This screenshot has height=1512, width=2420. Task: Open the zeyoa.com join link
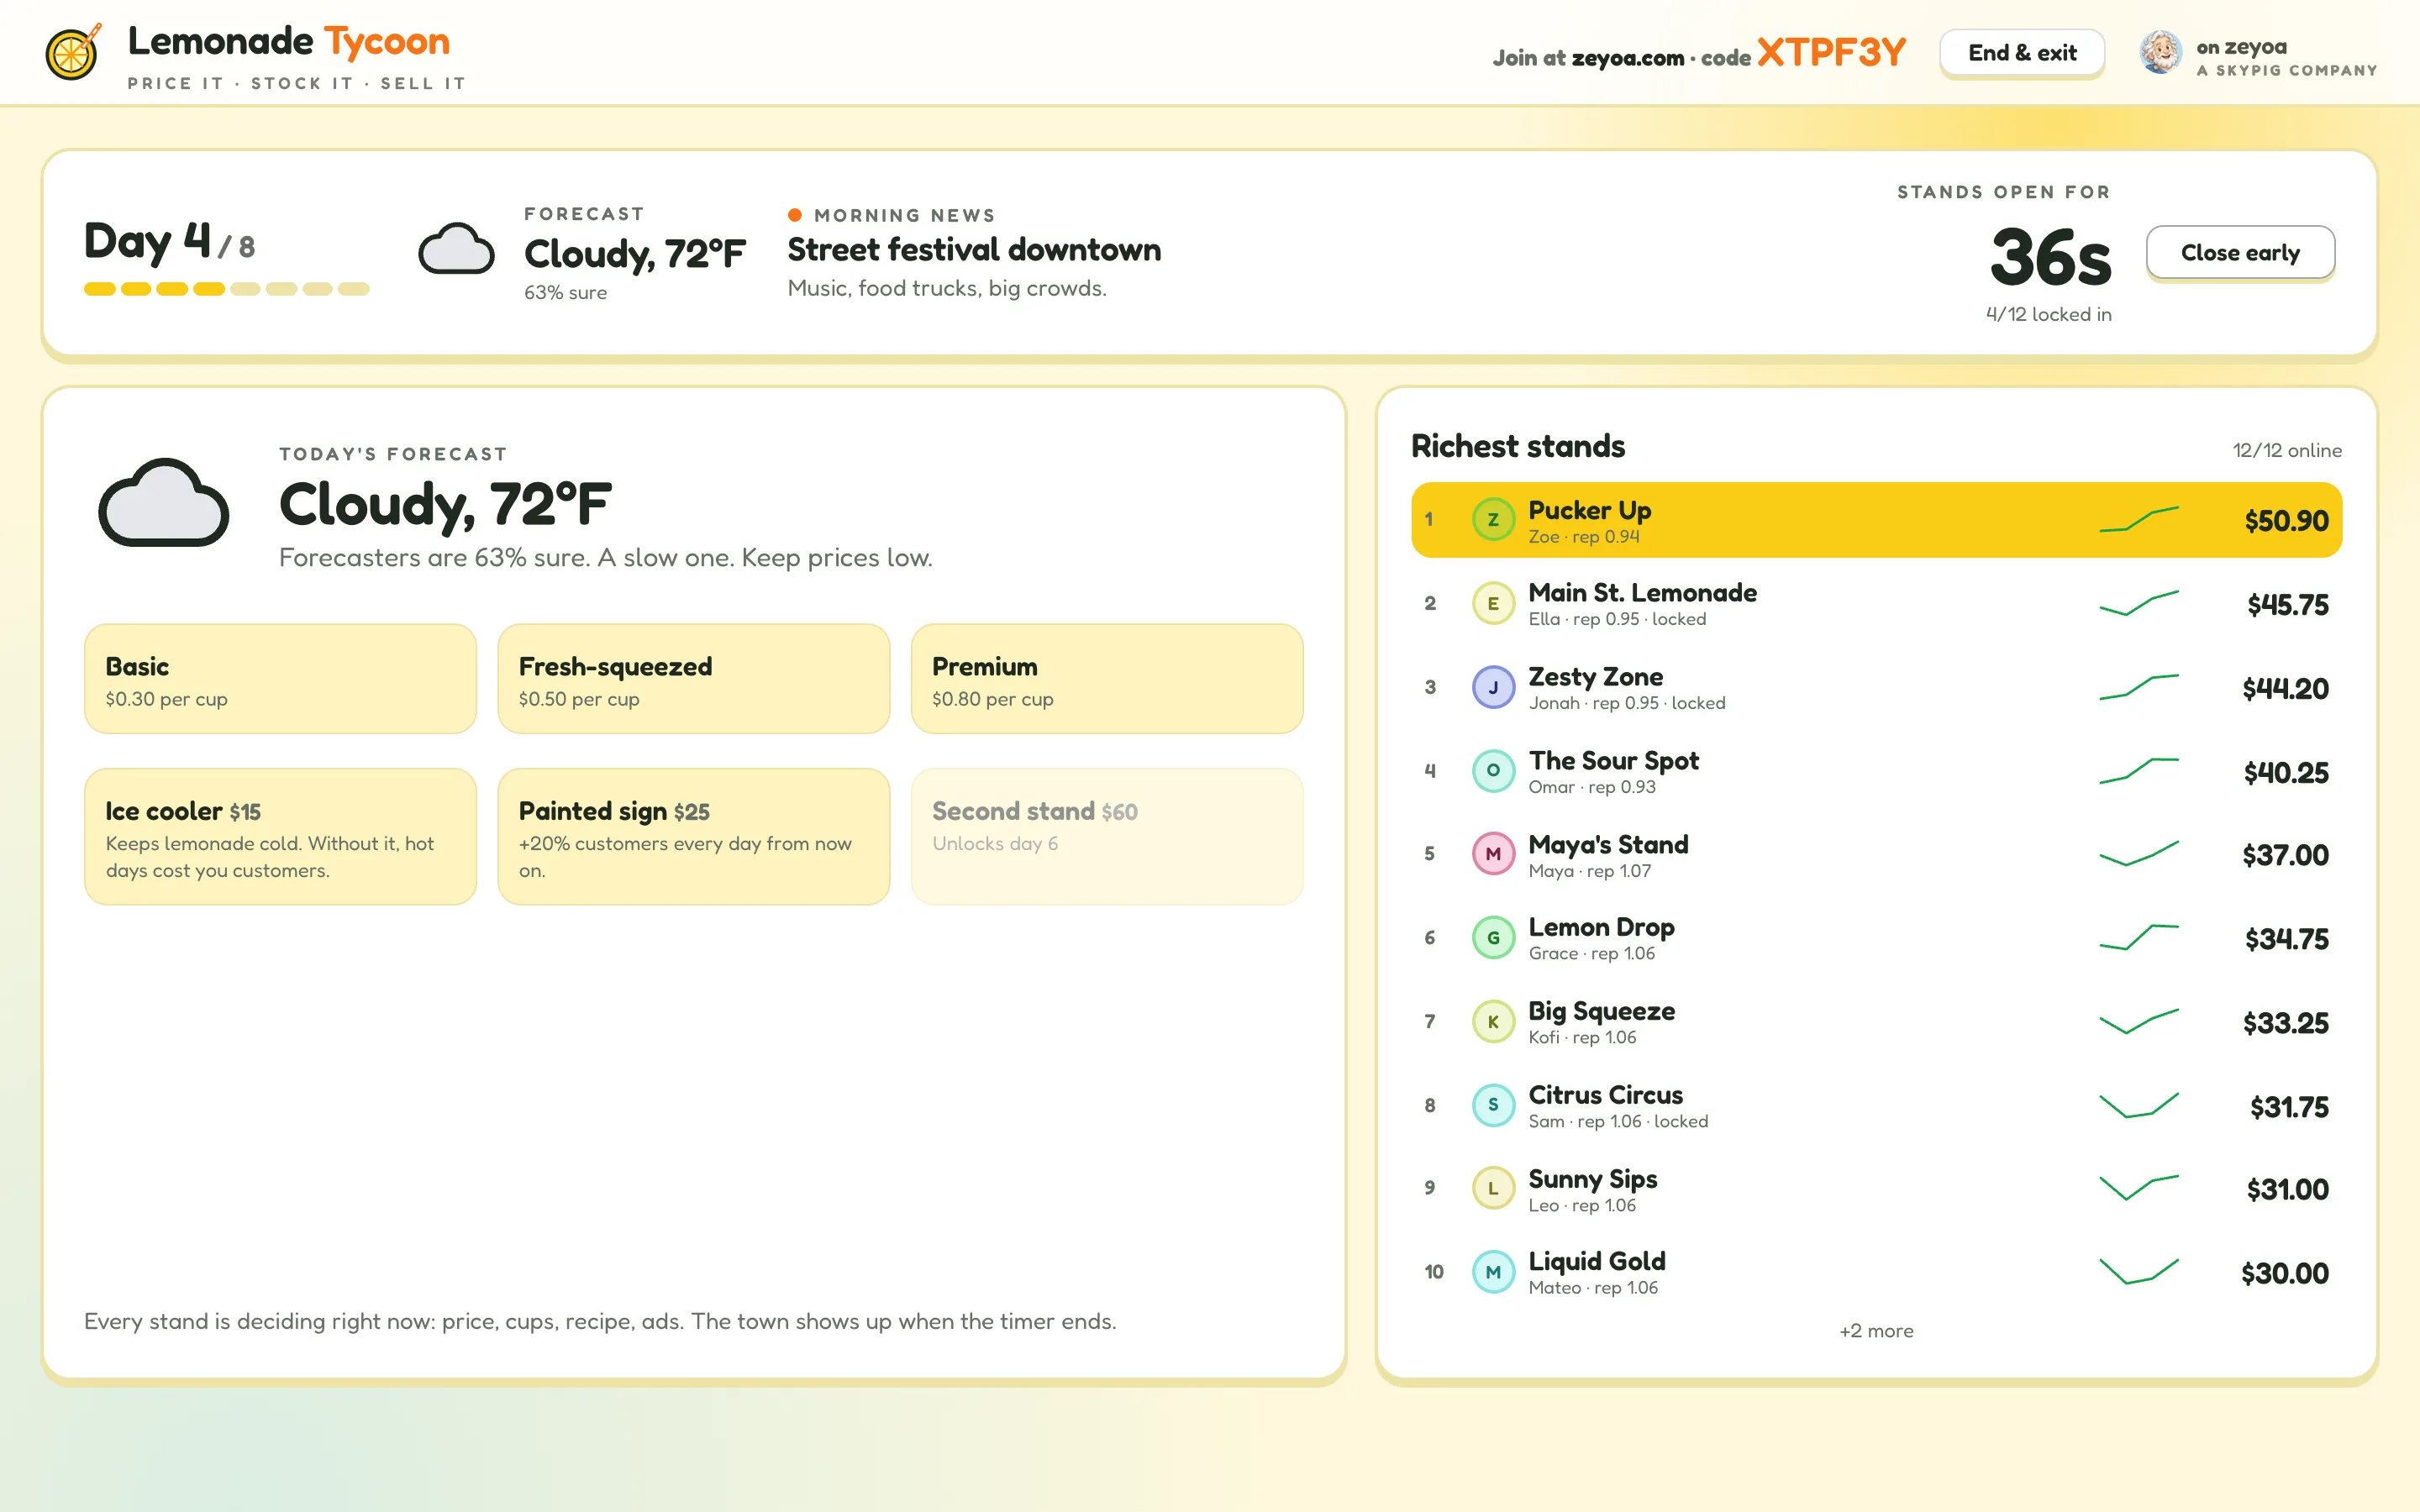(1627, 58)
